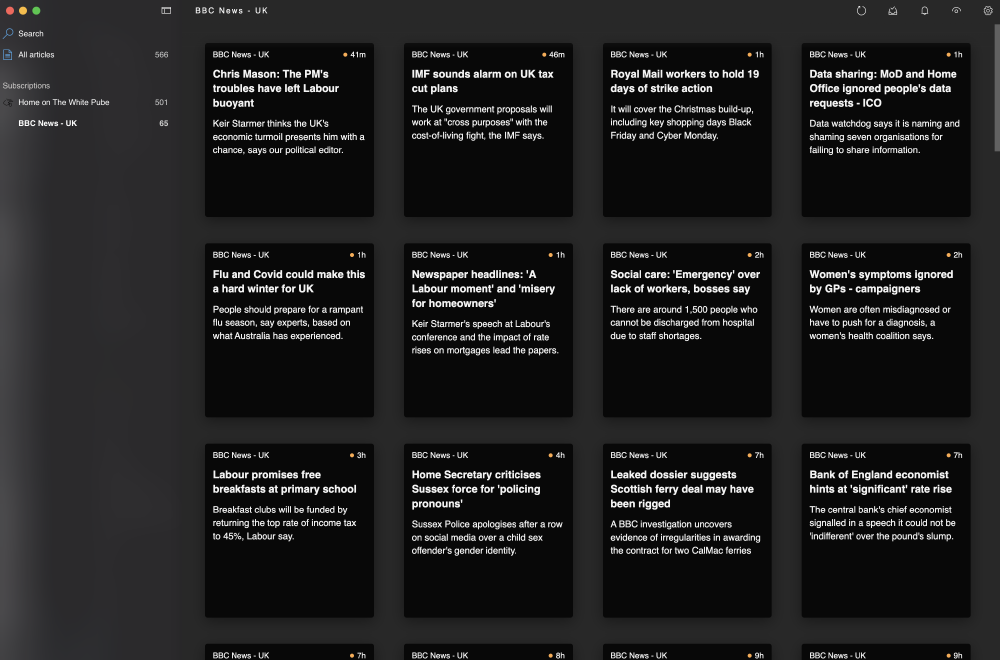Collapse the Subscriptions section
This screenshot has height=660, width=1000.
(26, 85)
